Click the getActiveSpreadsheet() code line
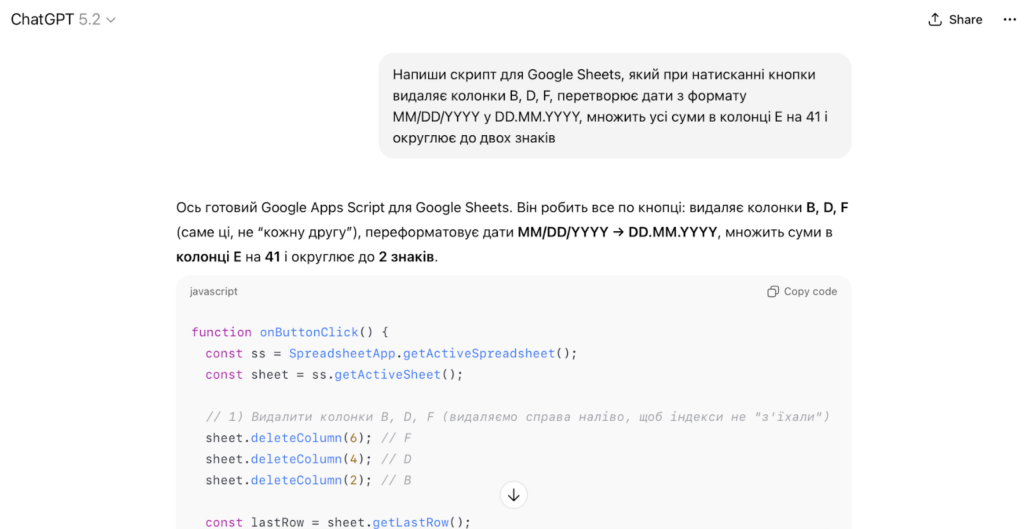The image size is (1024, 529). click(391, 353)
